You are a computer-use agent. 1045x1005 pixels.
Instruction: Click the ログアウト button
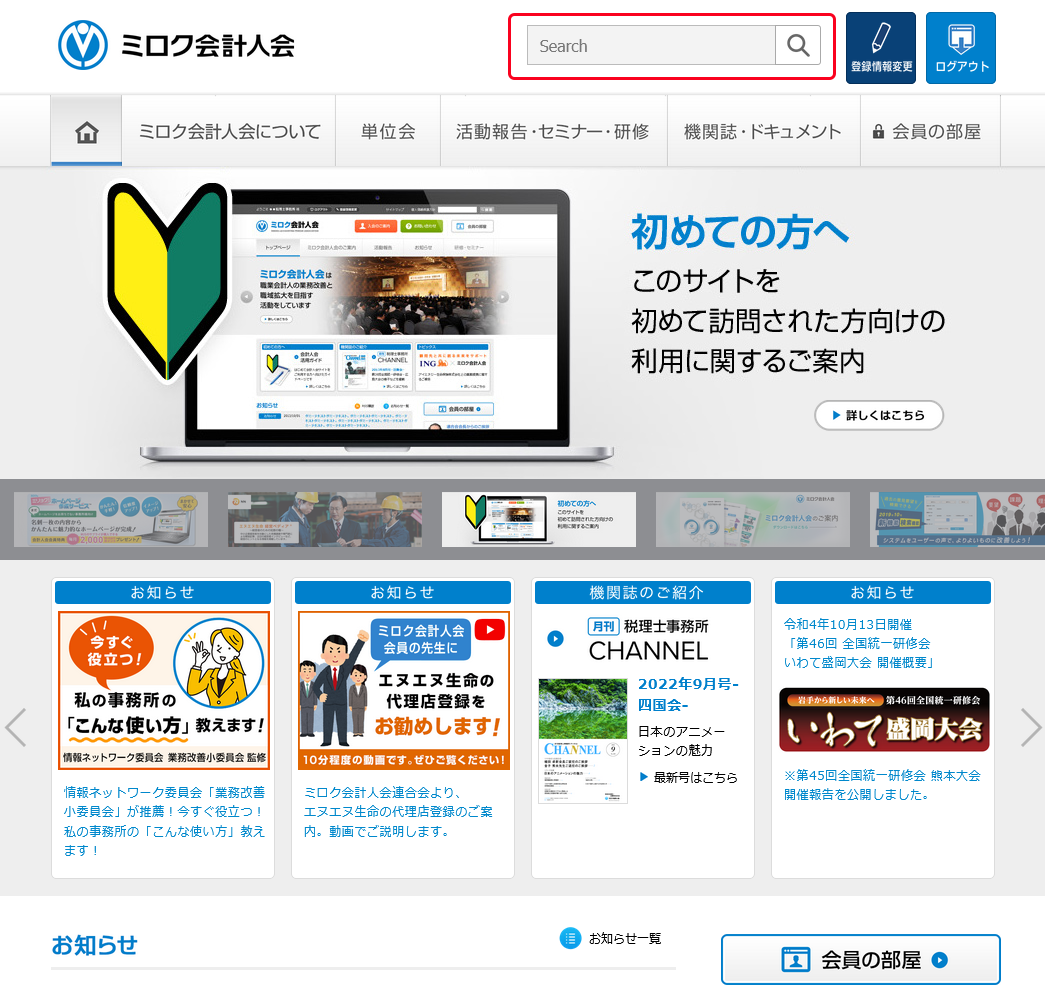pos(960,48)
